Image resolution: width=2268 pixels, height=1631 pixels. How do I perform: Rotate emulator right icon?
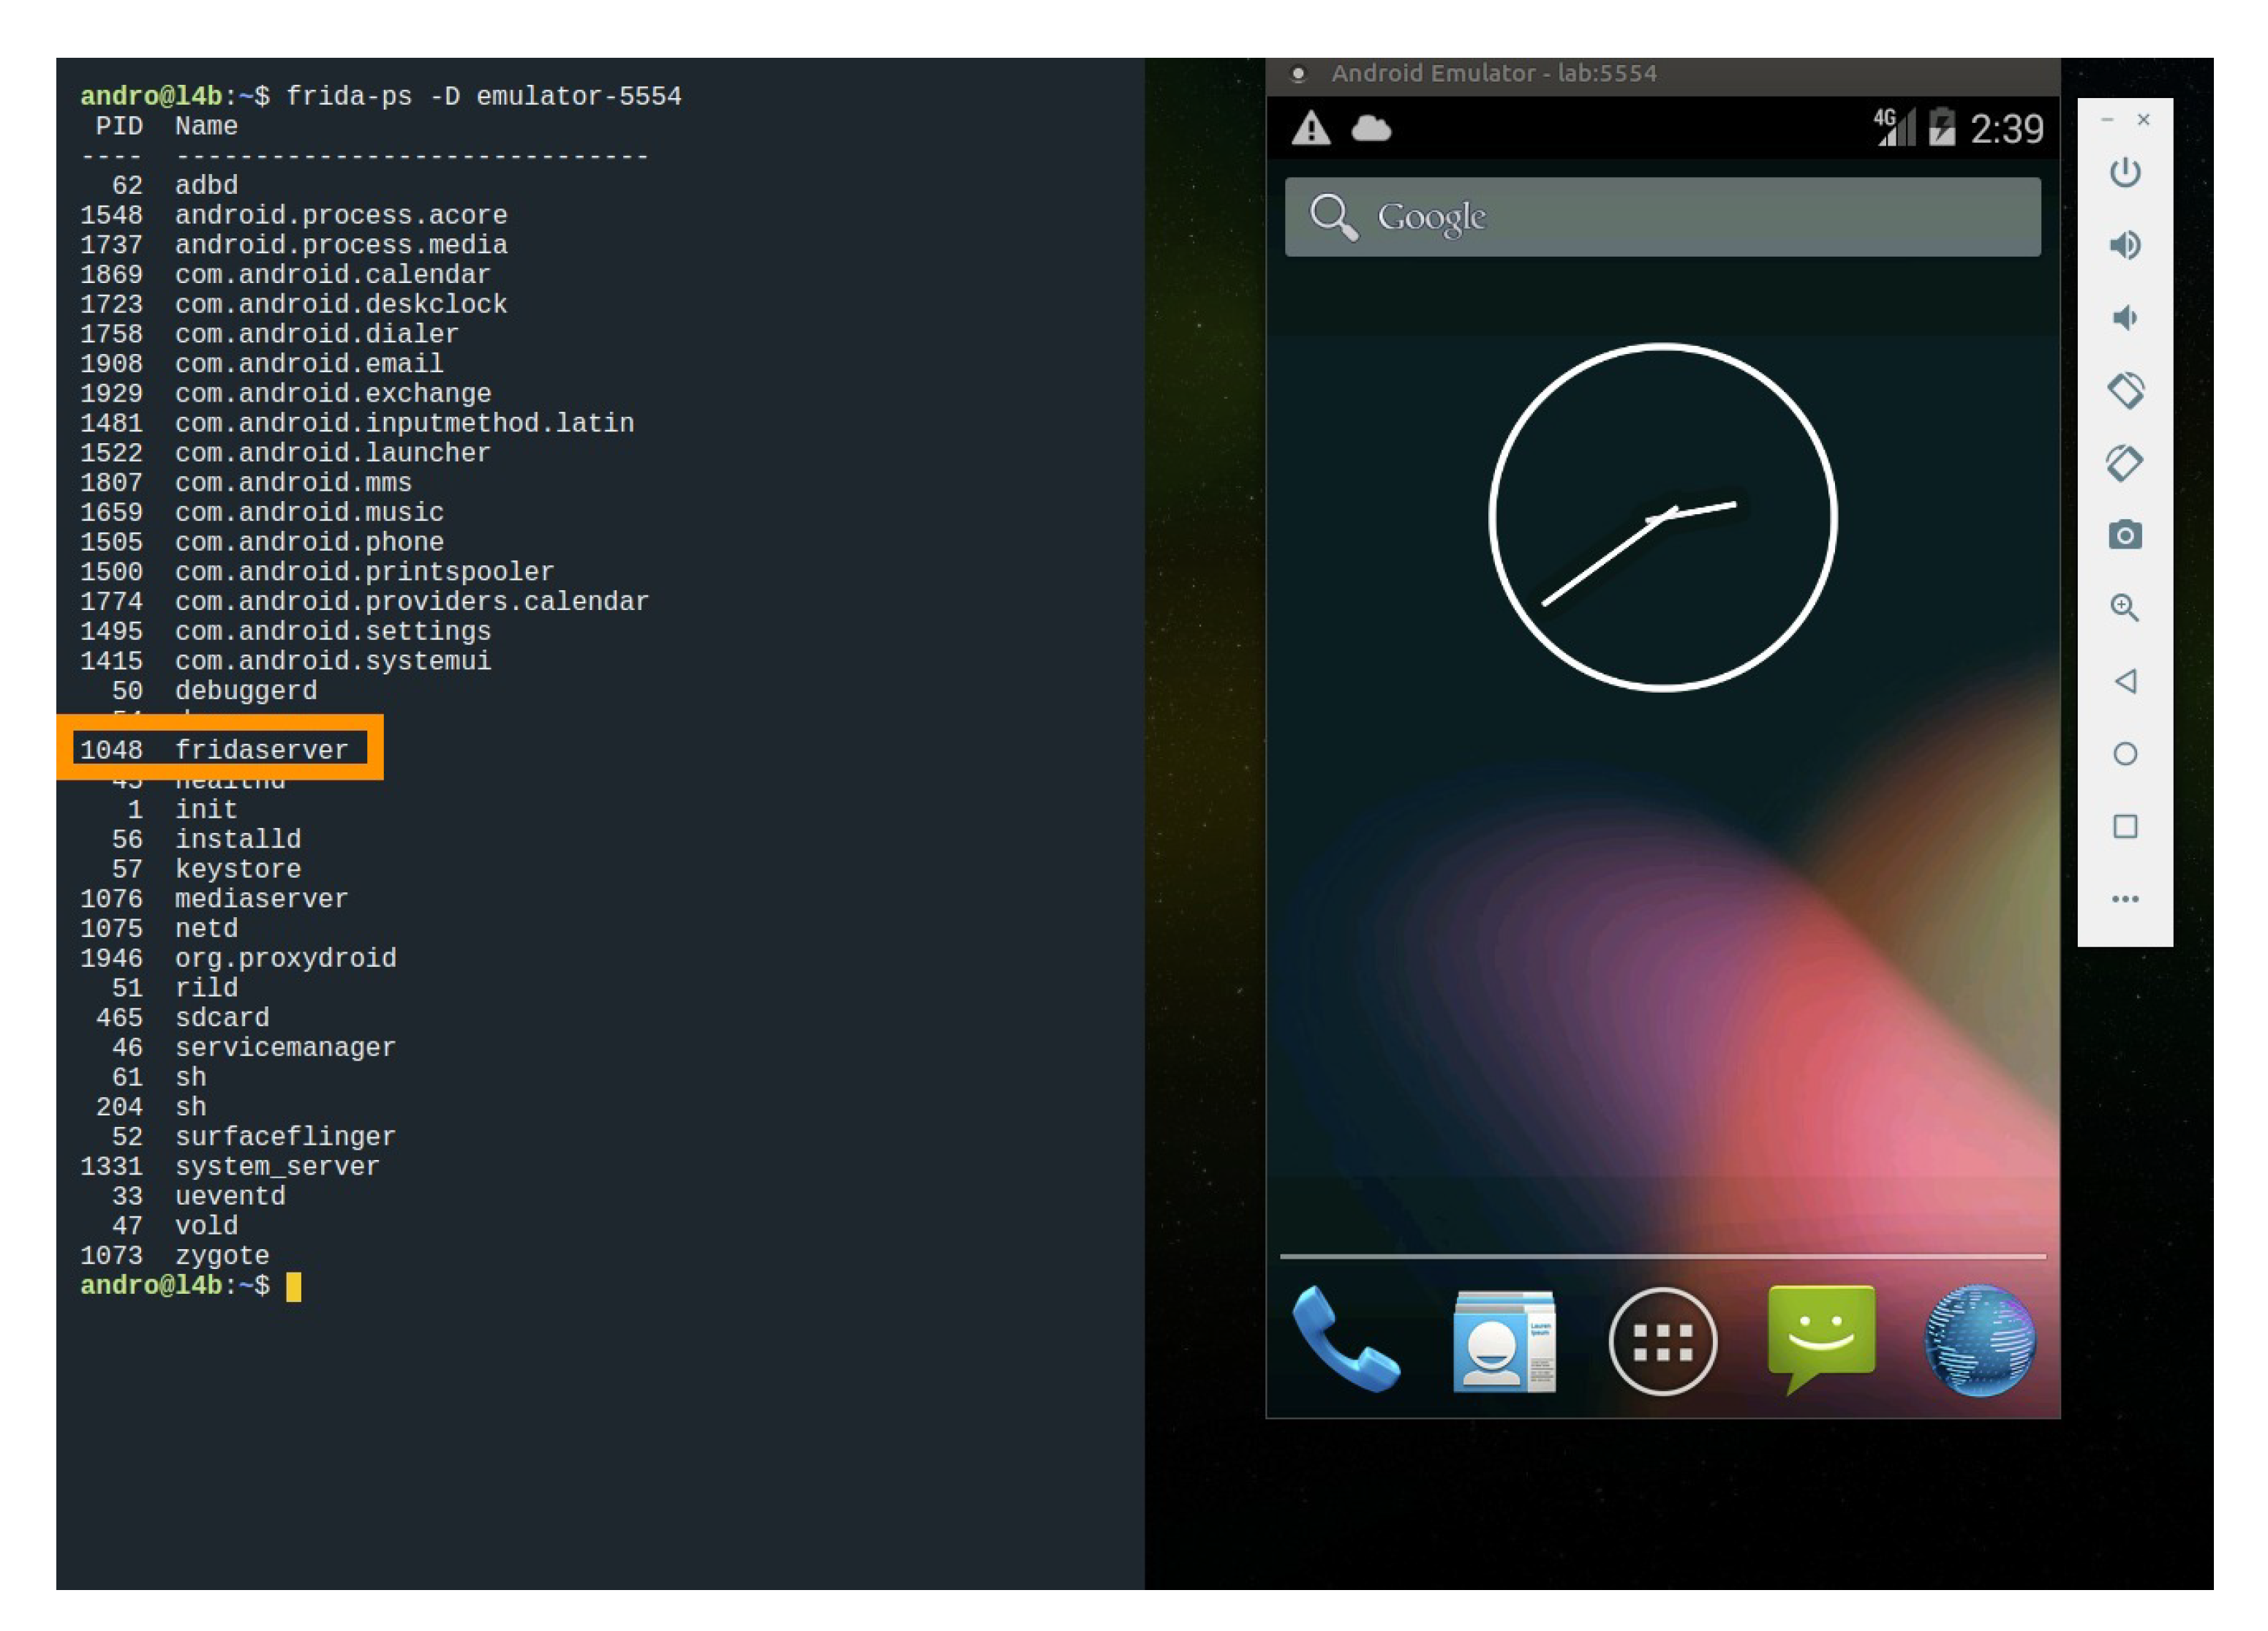pos(2125,463)
